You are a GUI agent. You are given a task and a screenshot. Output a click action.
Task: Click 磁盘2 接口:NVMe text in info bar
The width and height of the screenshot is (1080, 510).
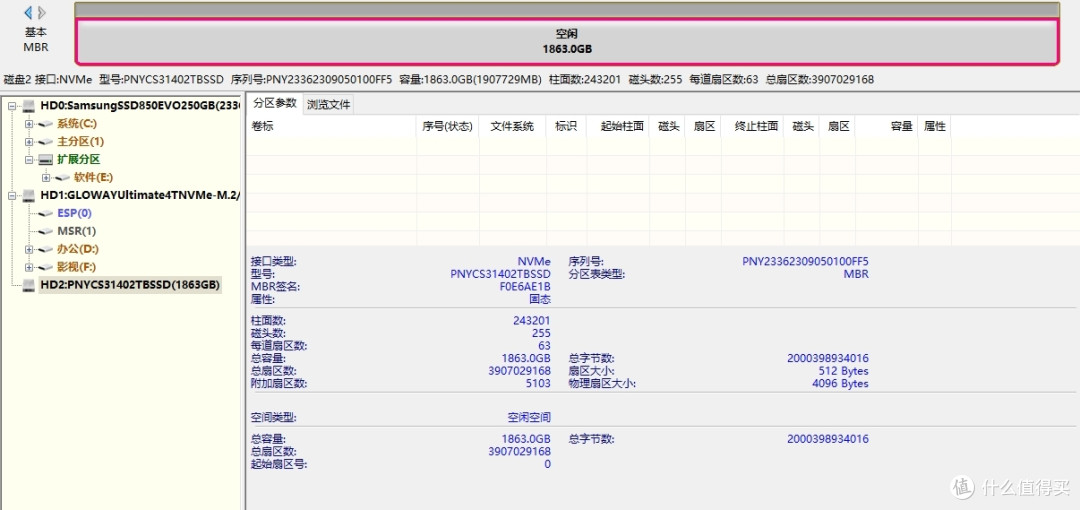point(48,80)
